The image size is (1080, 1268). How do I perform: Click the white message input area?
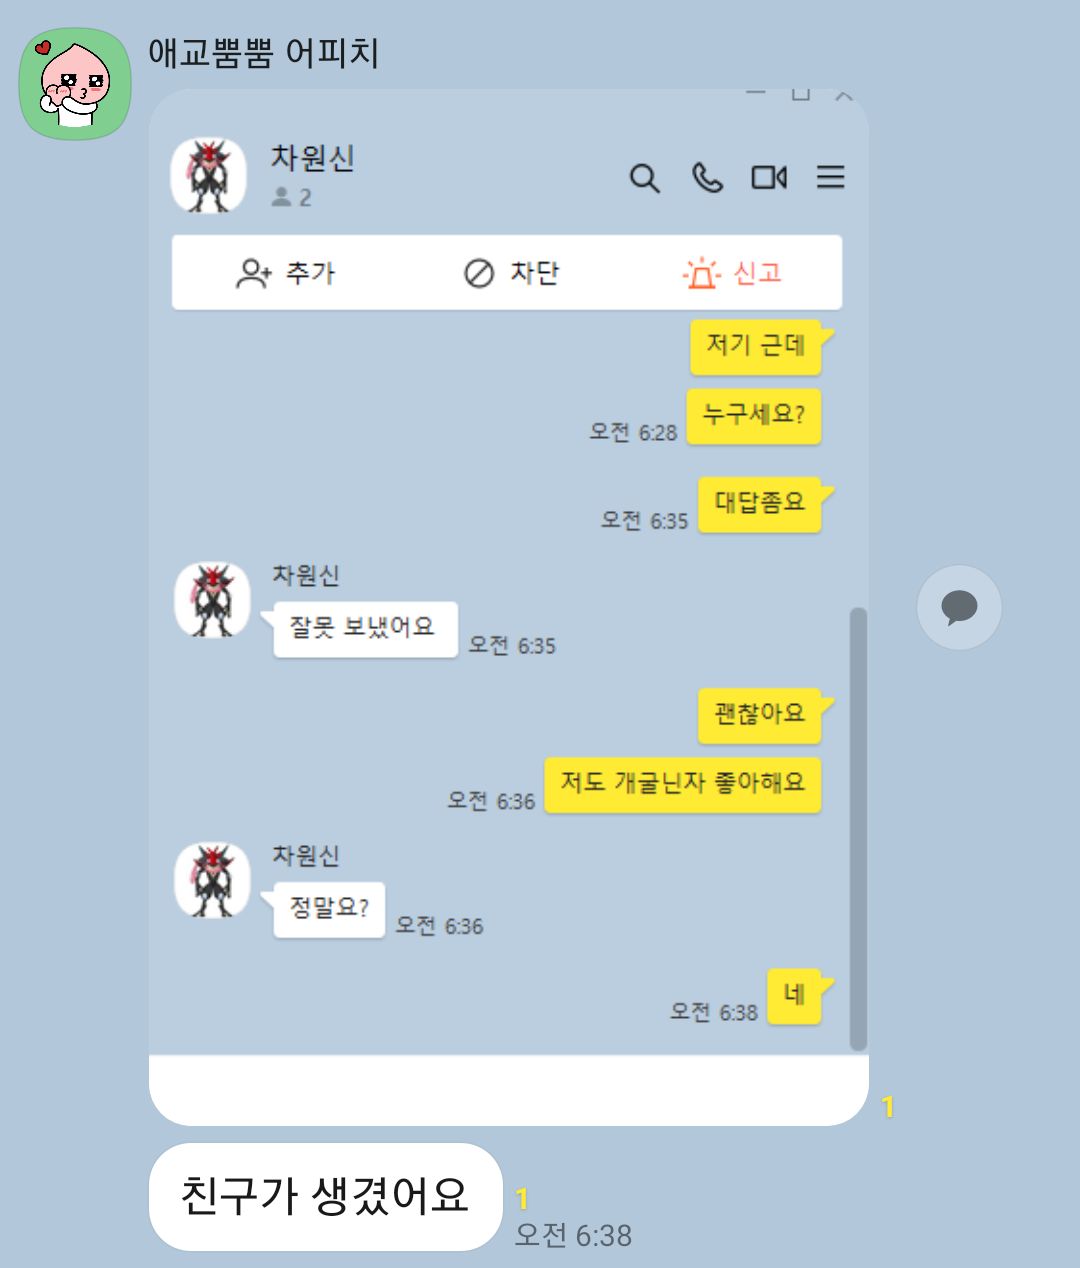click(x=509, y=1088)
